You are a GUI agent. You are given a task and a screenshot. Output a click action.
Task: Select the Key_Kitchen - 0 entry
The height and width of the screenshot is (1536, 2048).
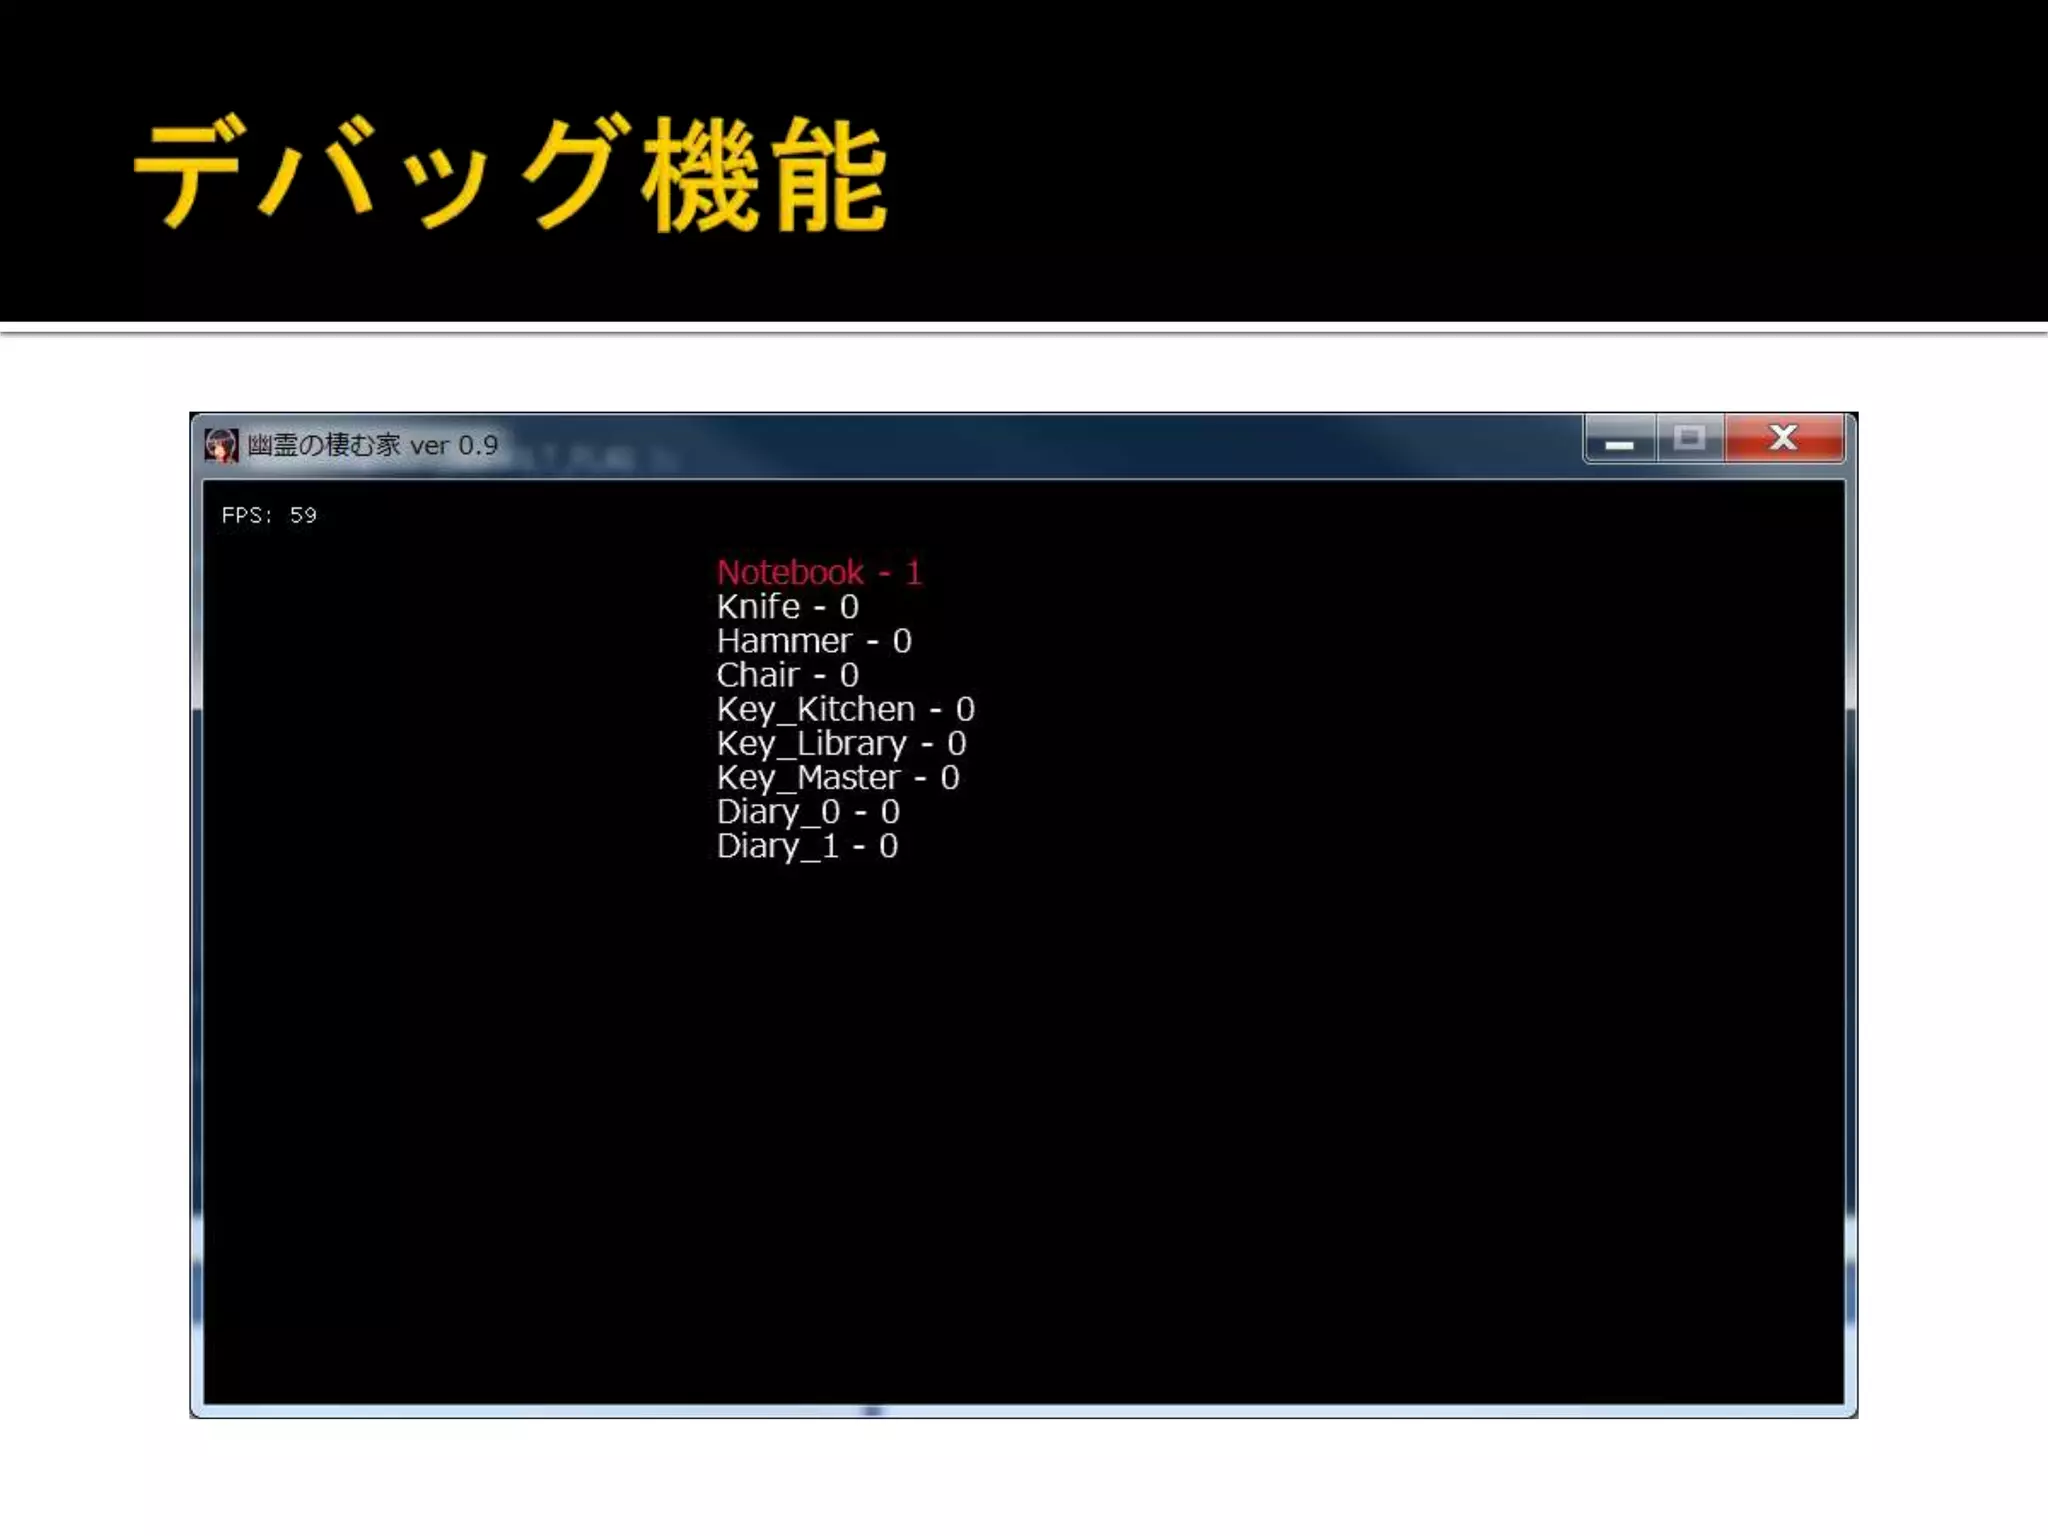tap(845, 709)
